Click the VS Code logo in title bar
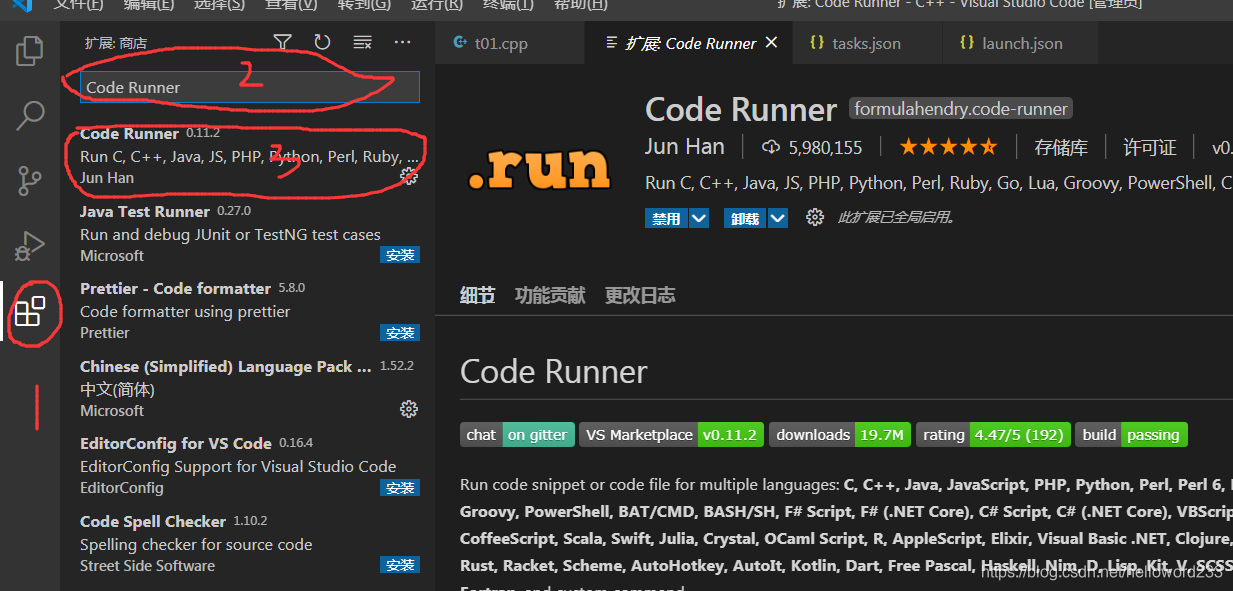Screen dimensions: 1233x591 [x=22, y=4]
